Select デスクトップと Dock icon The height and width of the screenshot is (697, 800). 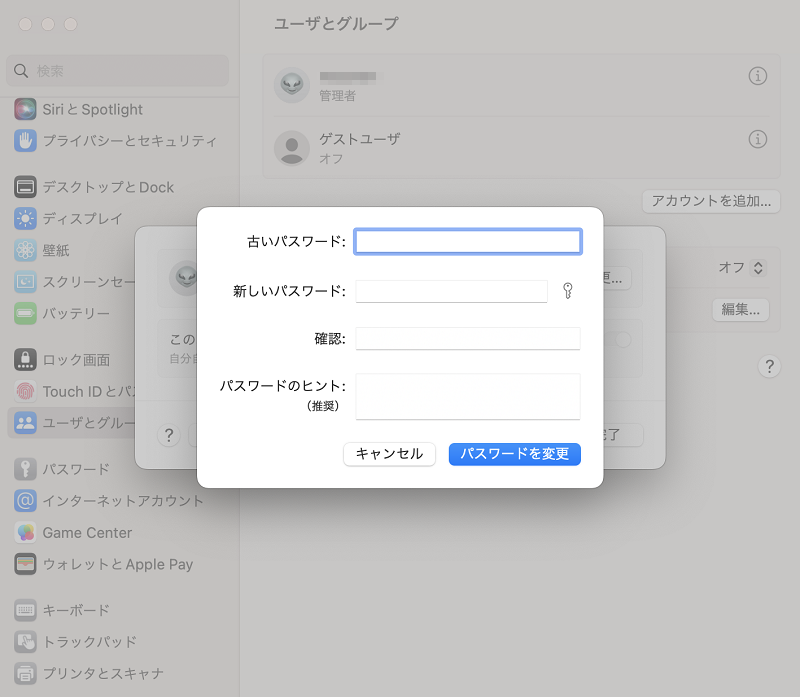25,187
